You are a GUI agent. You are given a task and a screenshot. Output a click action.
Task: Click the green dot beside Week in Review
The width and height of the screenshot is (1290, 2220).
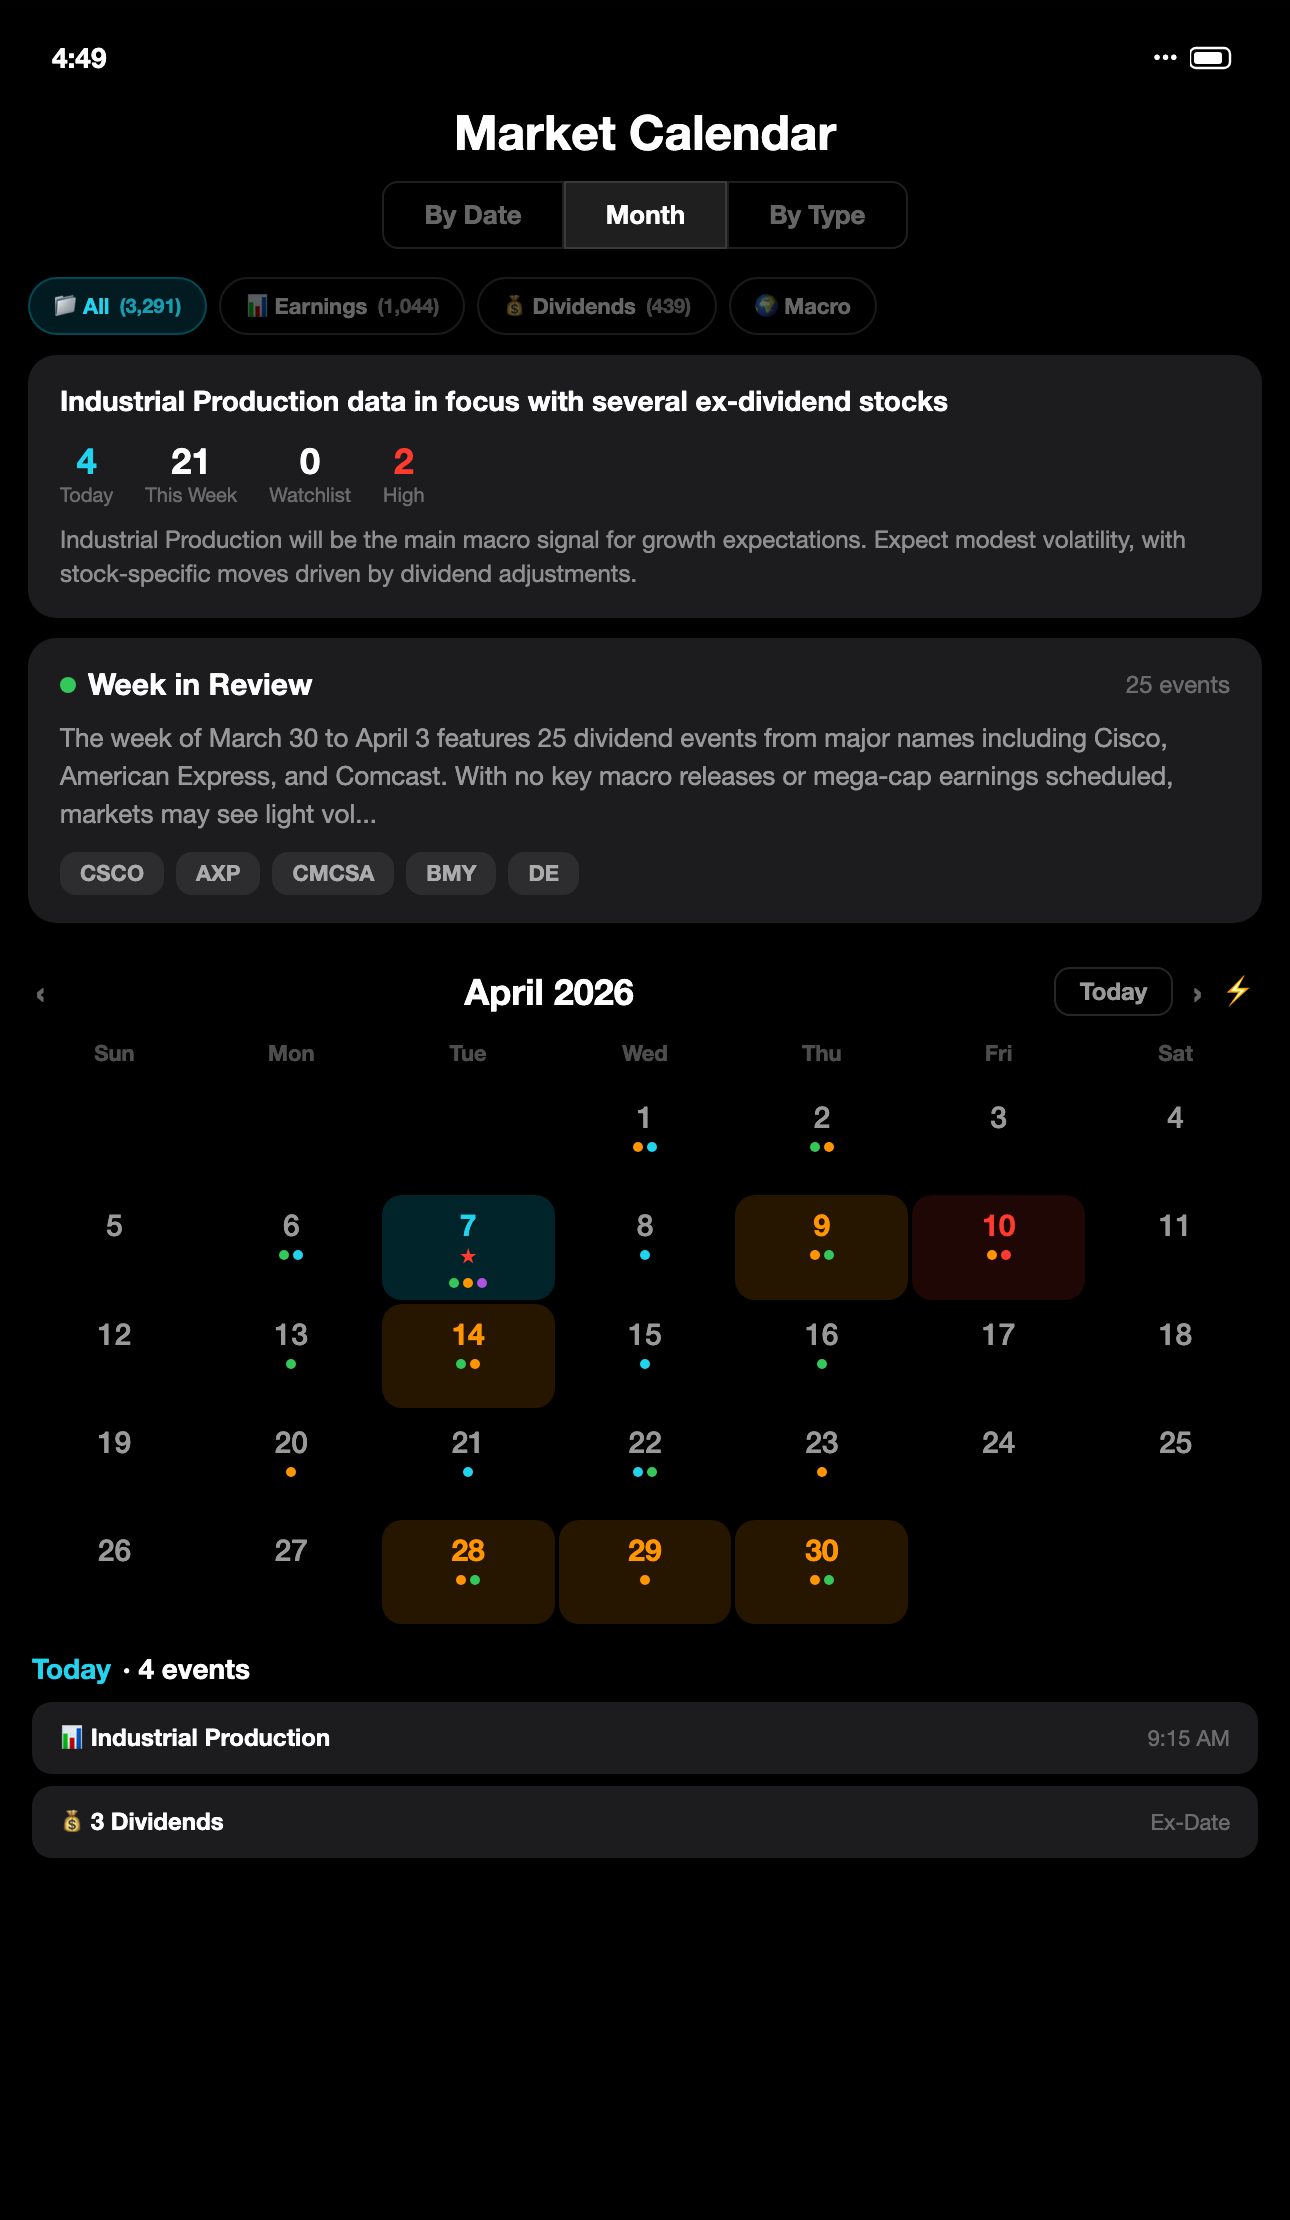(66, 684)
